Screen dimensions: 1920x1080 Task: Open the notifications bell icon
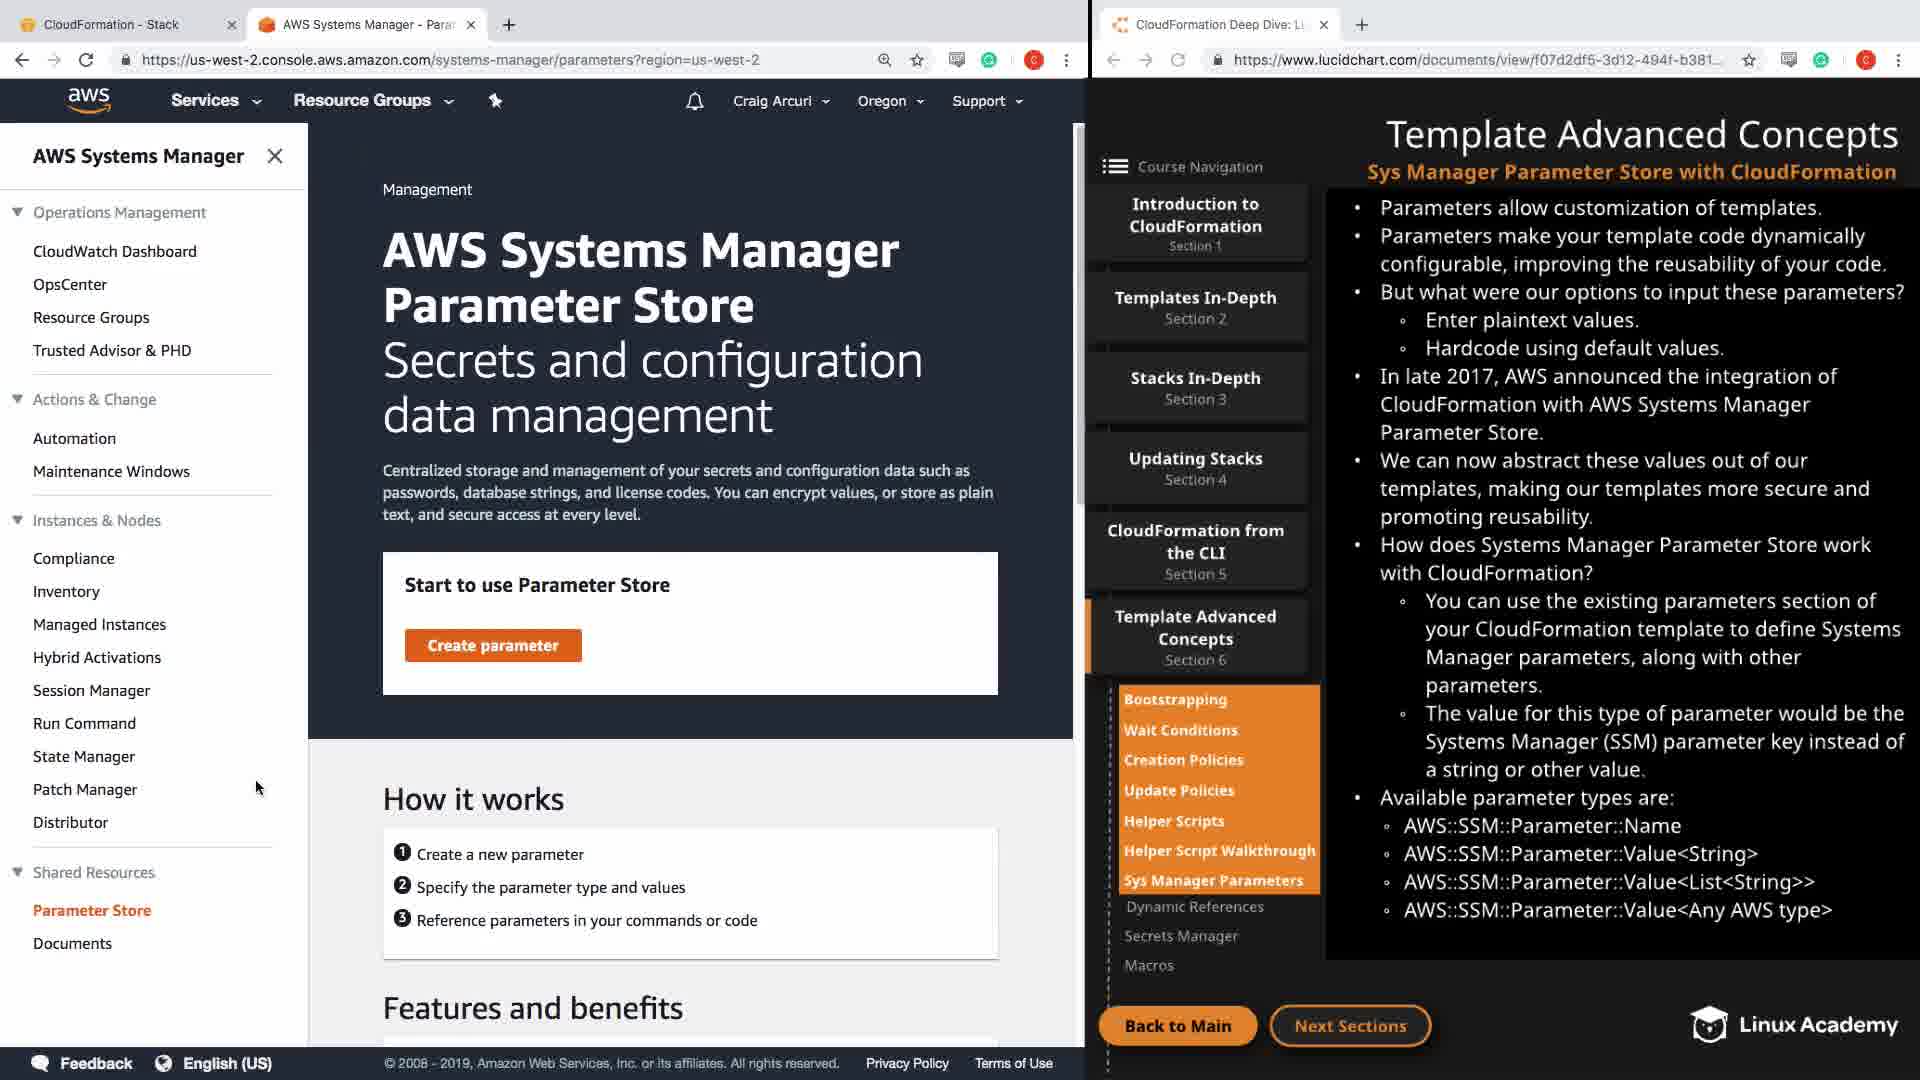(694, 101)
